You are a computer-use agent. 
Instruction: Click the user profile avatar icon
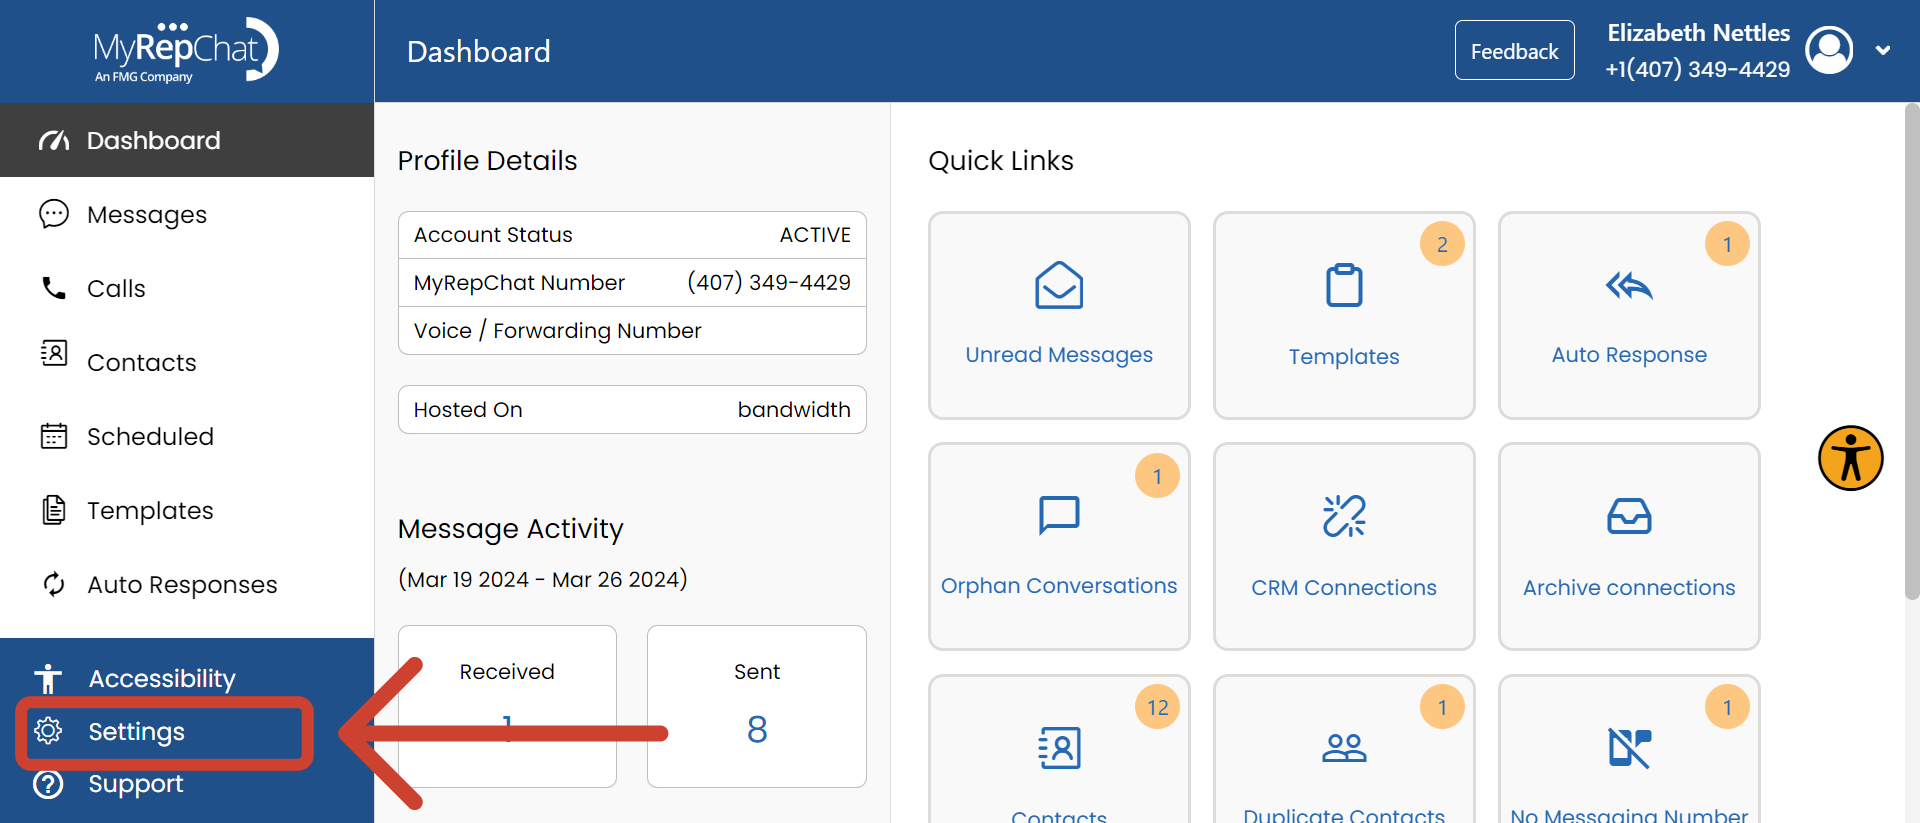tap(1830, 50)
